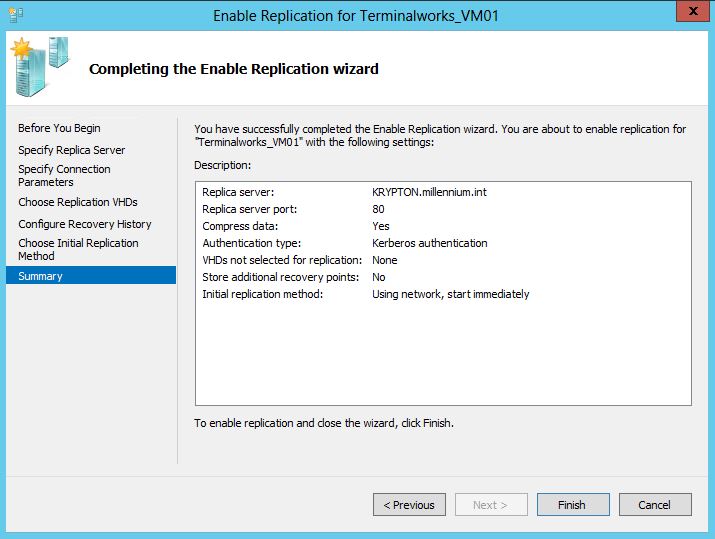The height and width of the screenshot is (539, 715).
Task: Click the replication servers header icon
Action: 40,67
